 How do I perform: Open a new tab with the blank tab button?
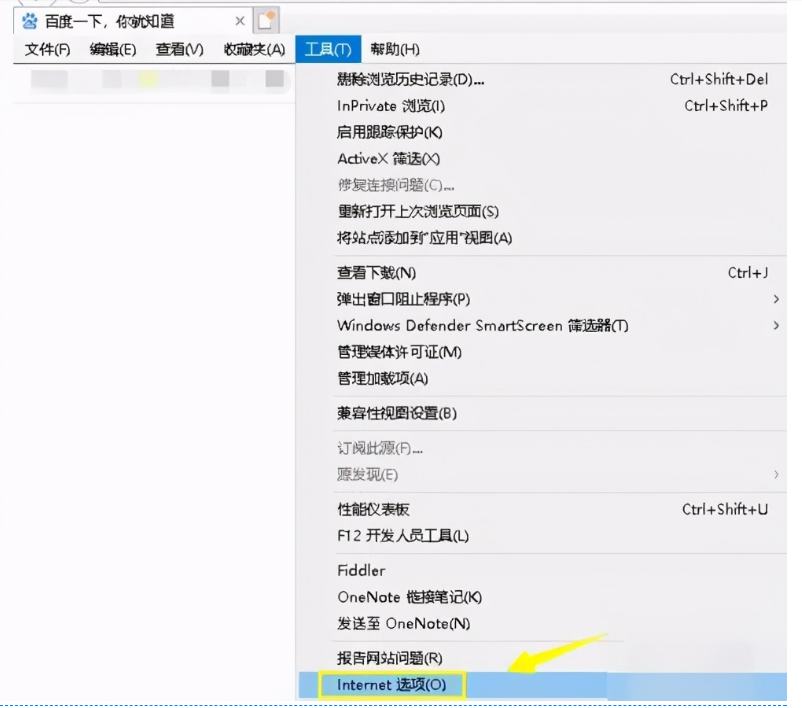point(266,21)
